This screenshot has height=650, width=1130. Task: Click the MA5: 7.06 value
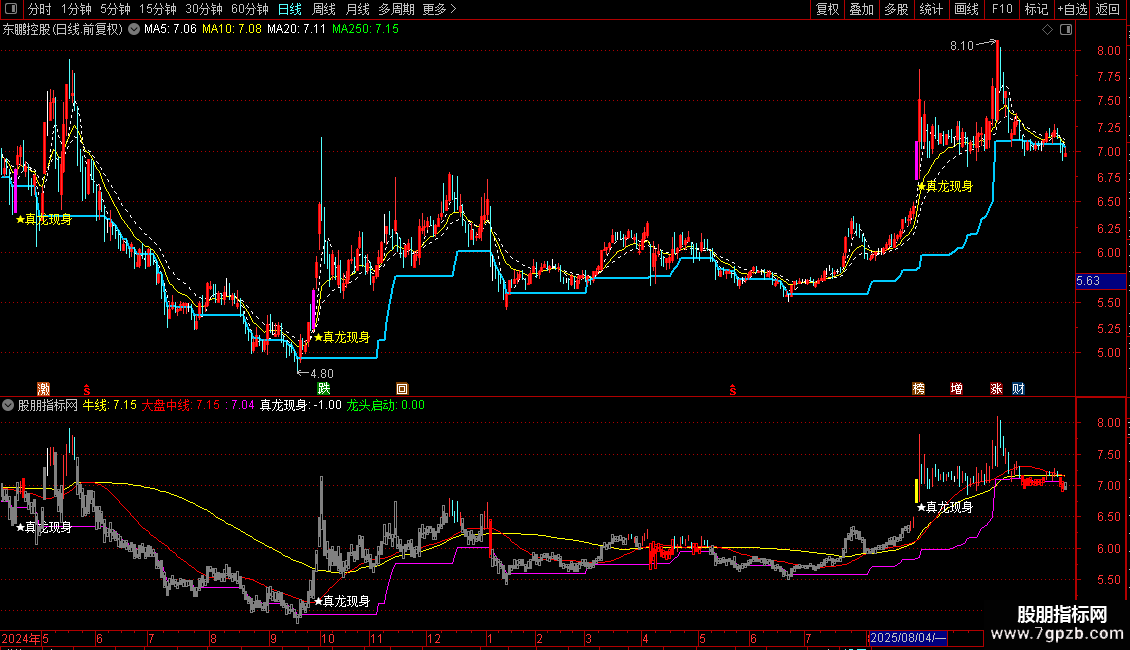point(170,30)
